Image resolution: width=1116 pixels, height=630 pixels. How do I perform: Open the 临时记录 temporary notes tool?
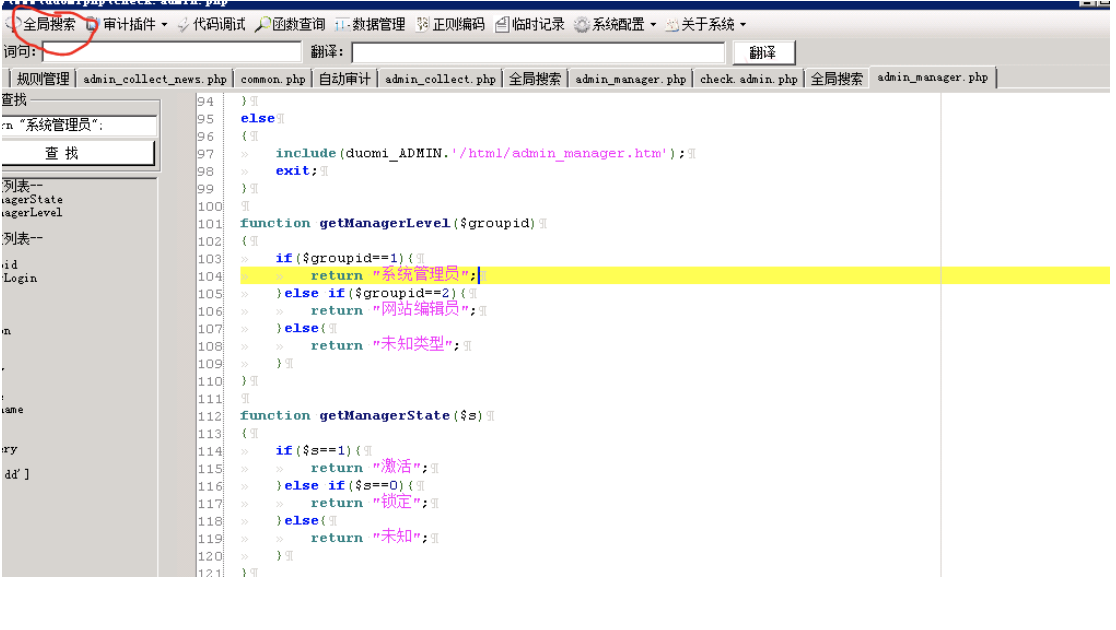(530, 24)
